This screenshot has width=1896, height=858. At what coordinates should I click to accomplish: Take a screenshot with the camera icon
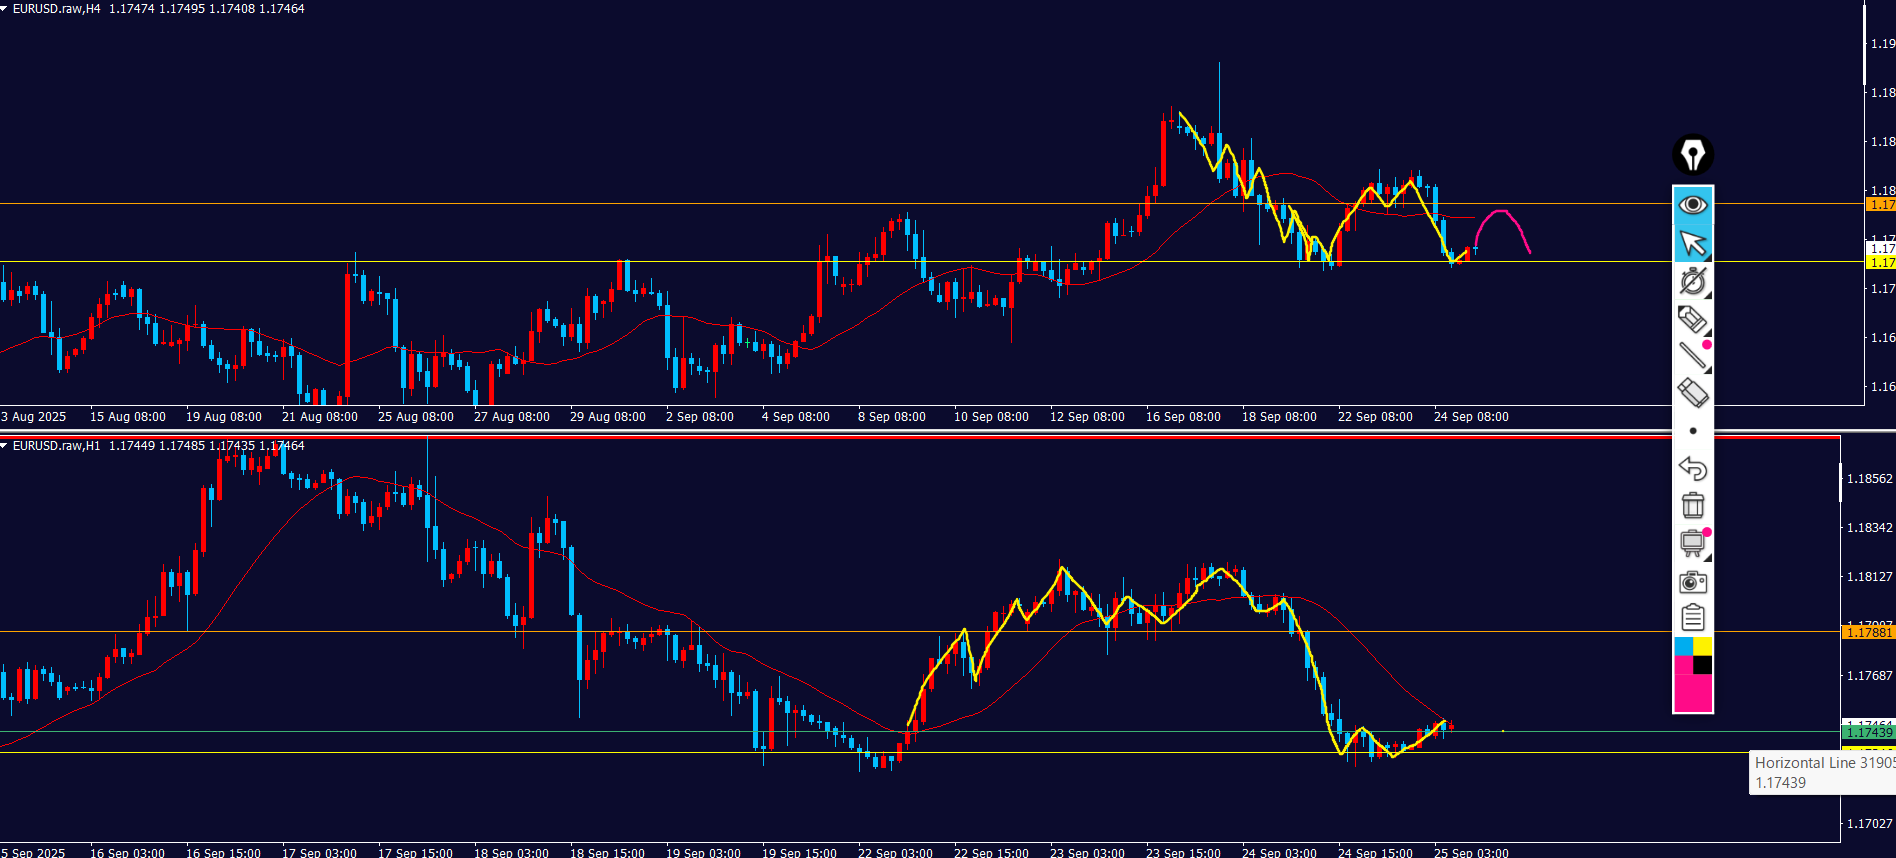click(1692, 581)
